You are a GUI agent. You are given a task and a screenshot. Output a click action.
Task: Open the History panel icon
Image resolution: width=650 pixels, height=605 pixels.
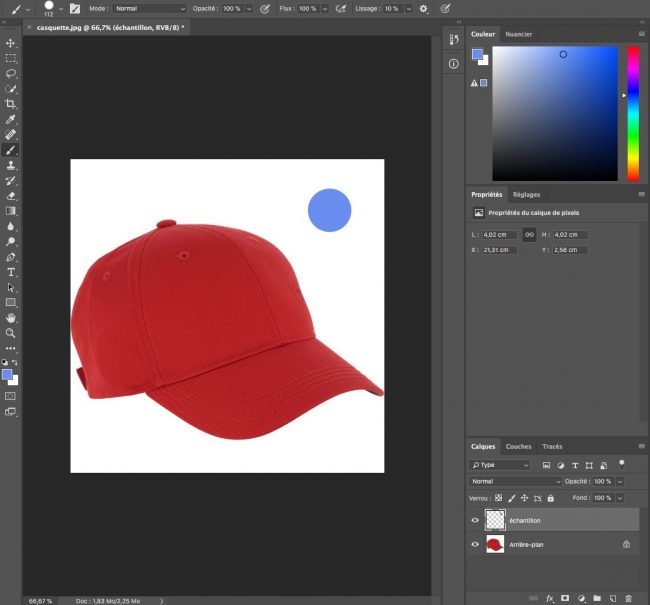[454, 39]
